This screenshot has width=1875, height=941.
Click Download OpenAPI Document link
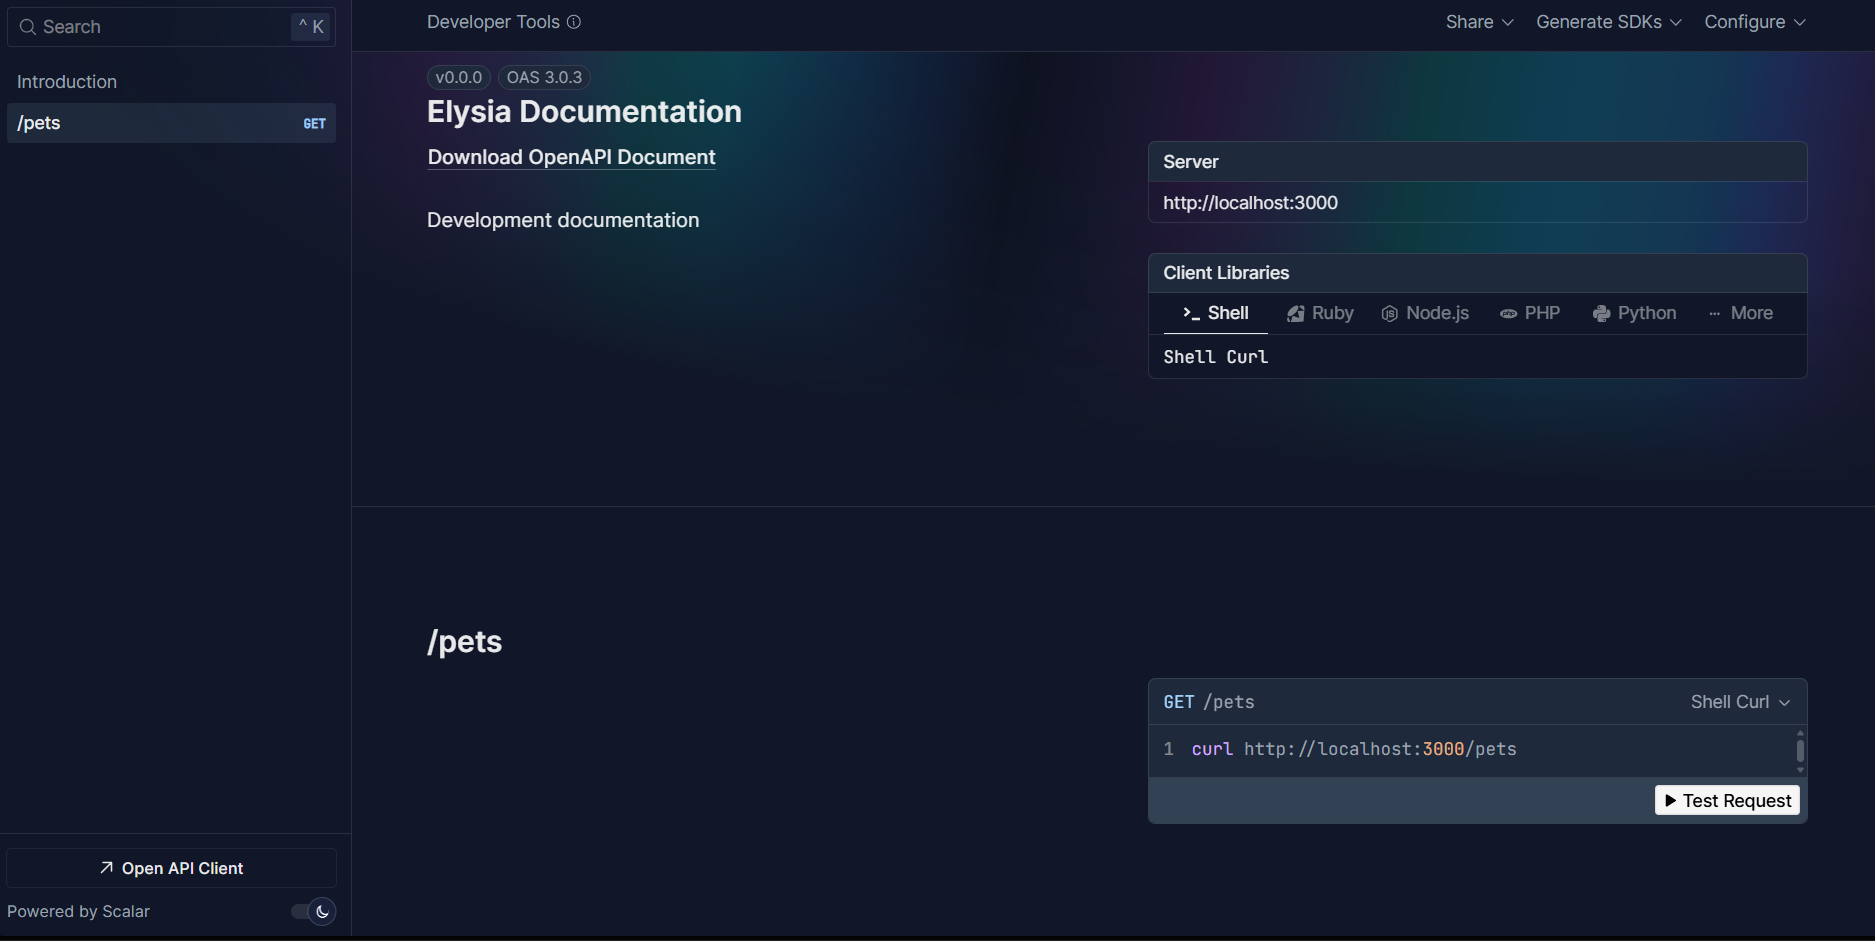tap(571, 157)
